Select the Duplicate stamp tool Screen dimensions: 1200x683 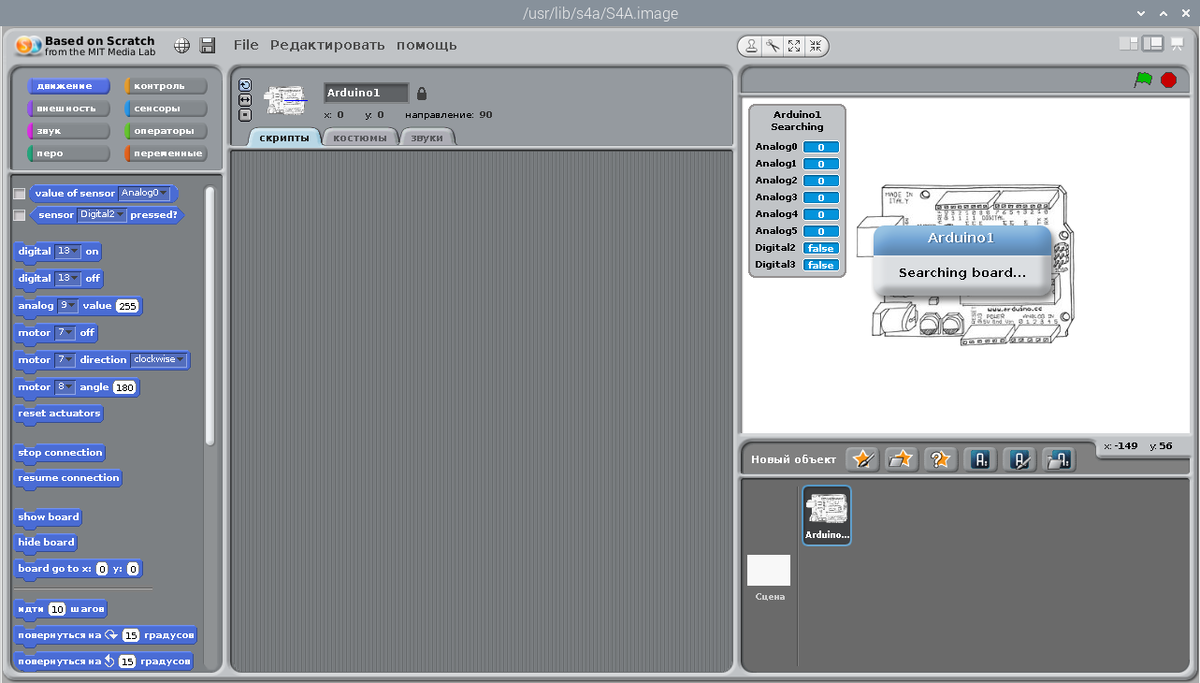click(x=751, y=45)
